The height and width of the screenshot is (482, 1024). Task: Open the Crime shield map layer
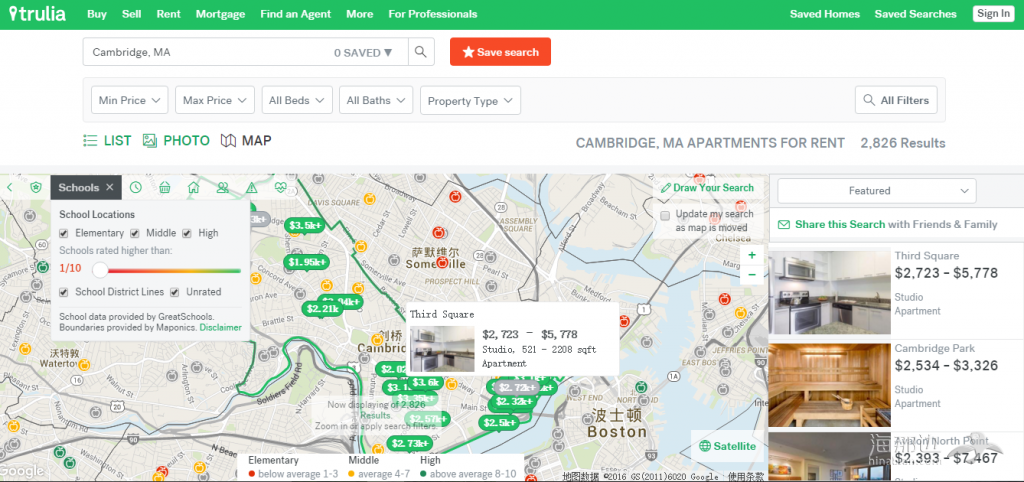pos(35,187)
